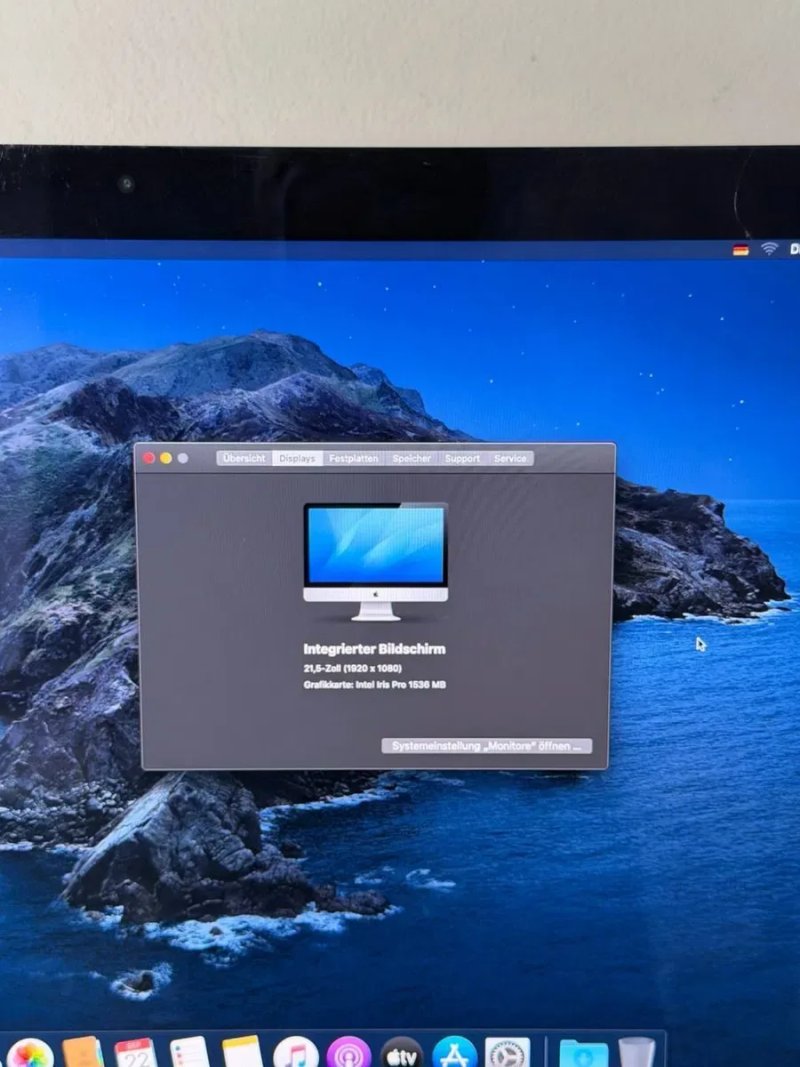Open System Preferences from the dock
This screenshot has height=1067, width=800.
click(x=507, y=1053)
